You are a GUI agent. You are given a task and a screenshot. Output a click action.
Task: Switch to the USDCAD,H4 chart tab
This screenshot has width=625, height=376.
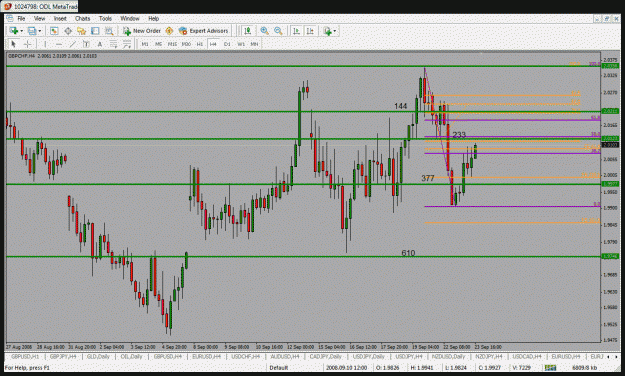tap(527, 356)
